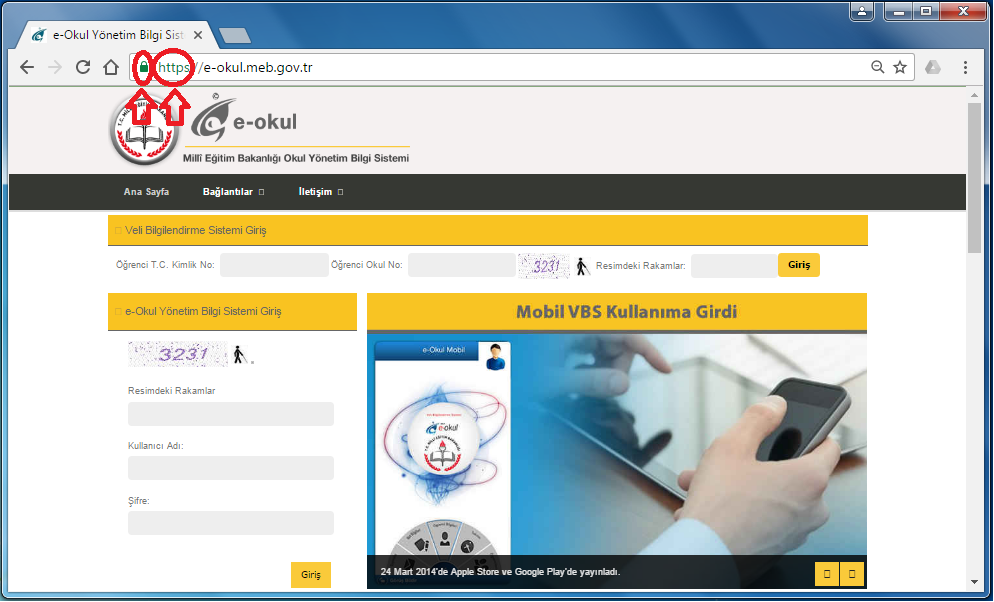Click the Resimdeki Rakamlar field in Yönetim panel

tap(231, 414)
